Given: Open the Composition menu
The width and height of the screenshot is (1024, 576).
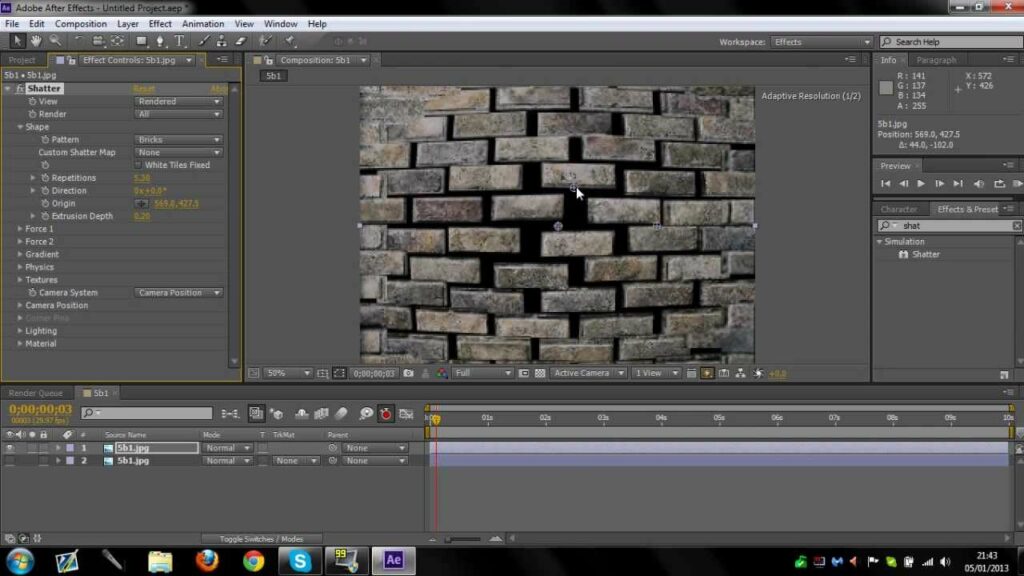Looking at the screenshot, I should pos(81,23).
